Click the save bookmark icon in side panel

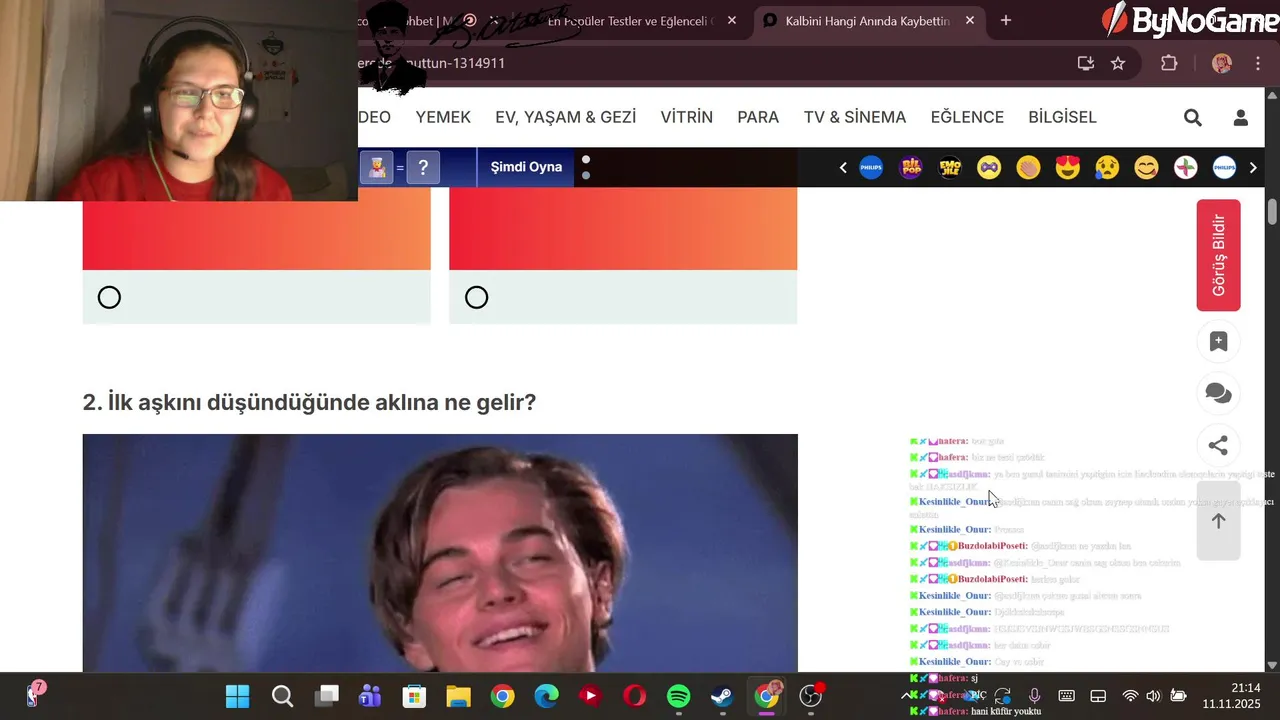[x=1218, y=342]
